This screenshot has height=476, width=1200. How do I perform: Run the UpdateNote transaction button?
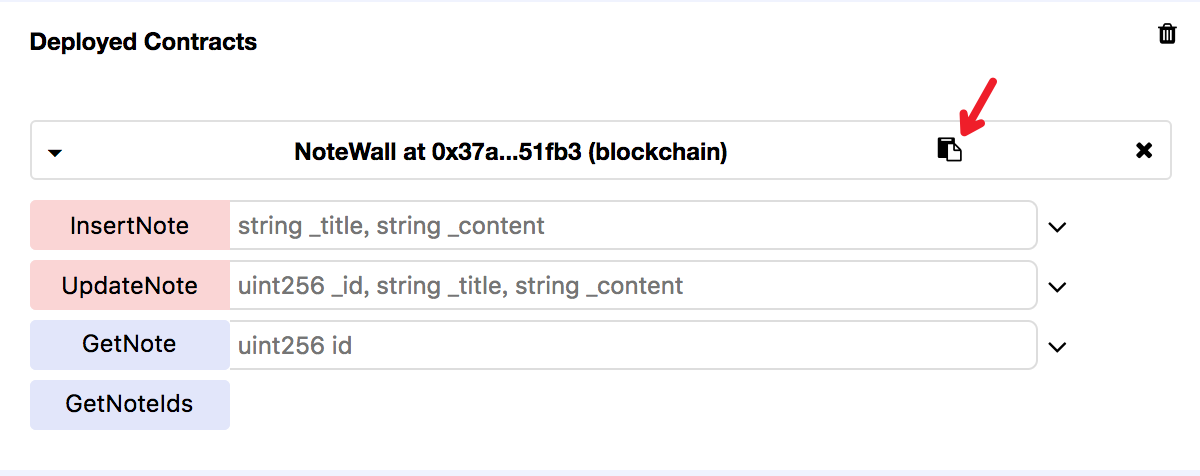click(x=130, y=285)
